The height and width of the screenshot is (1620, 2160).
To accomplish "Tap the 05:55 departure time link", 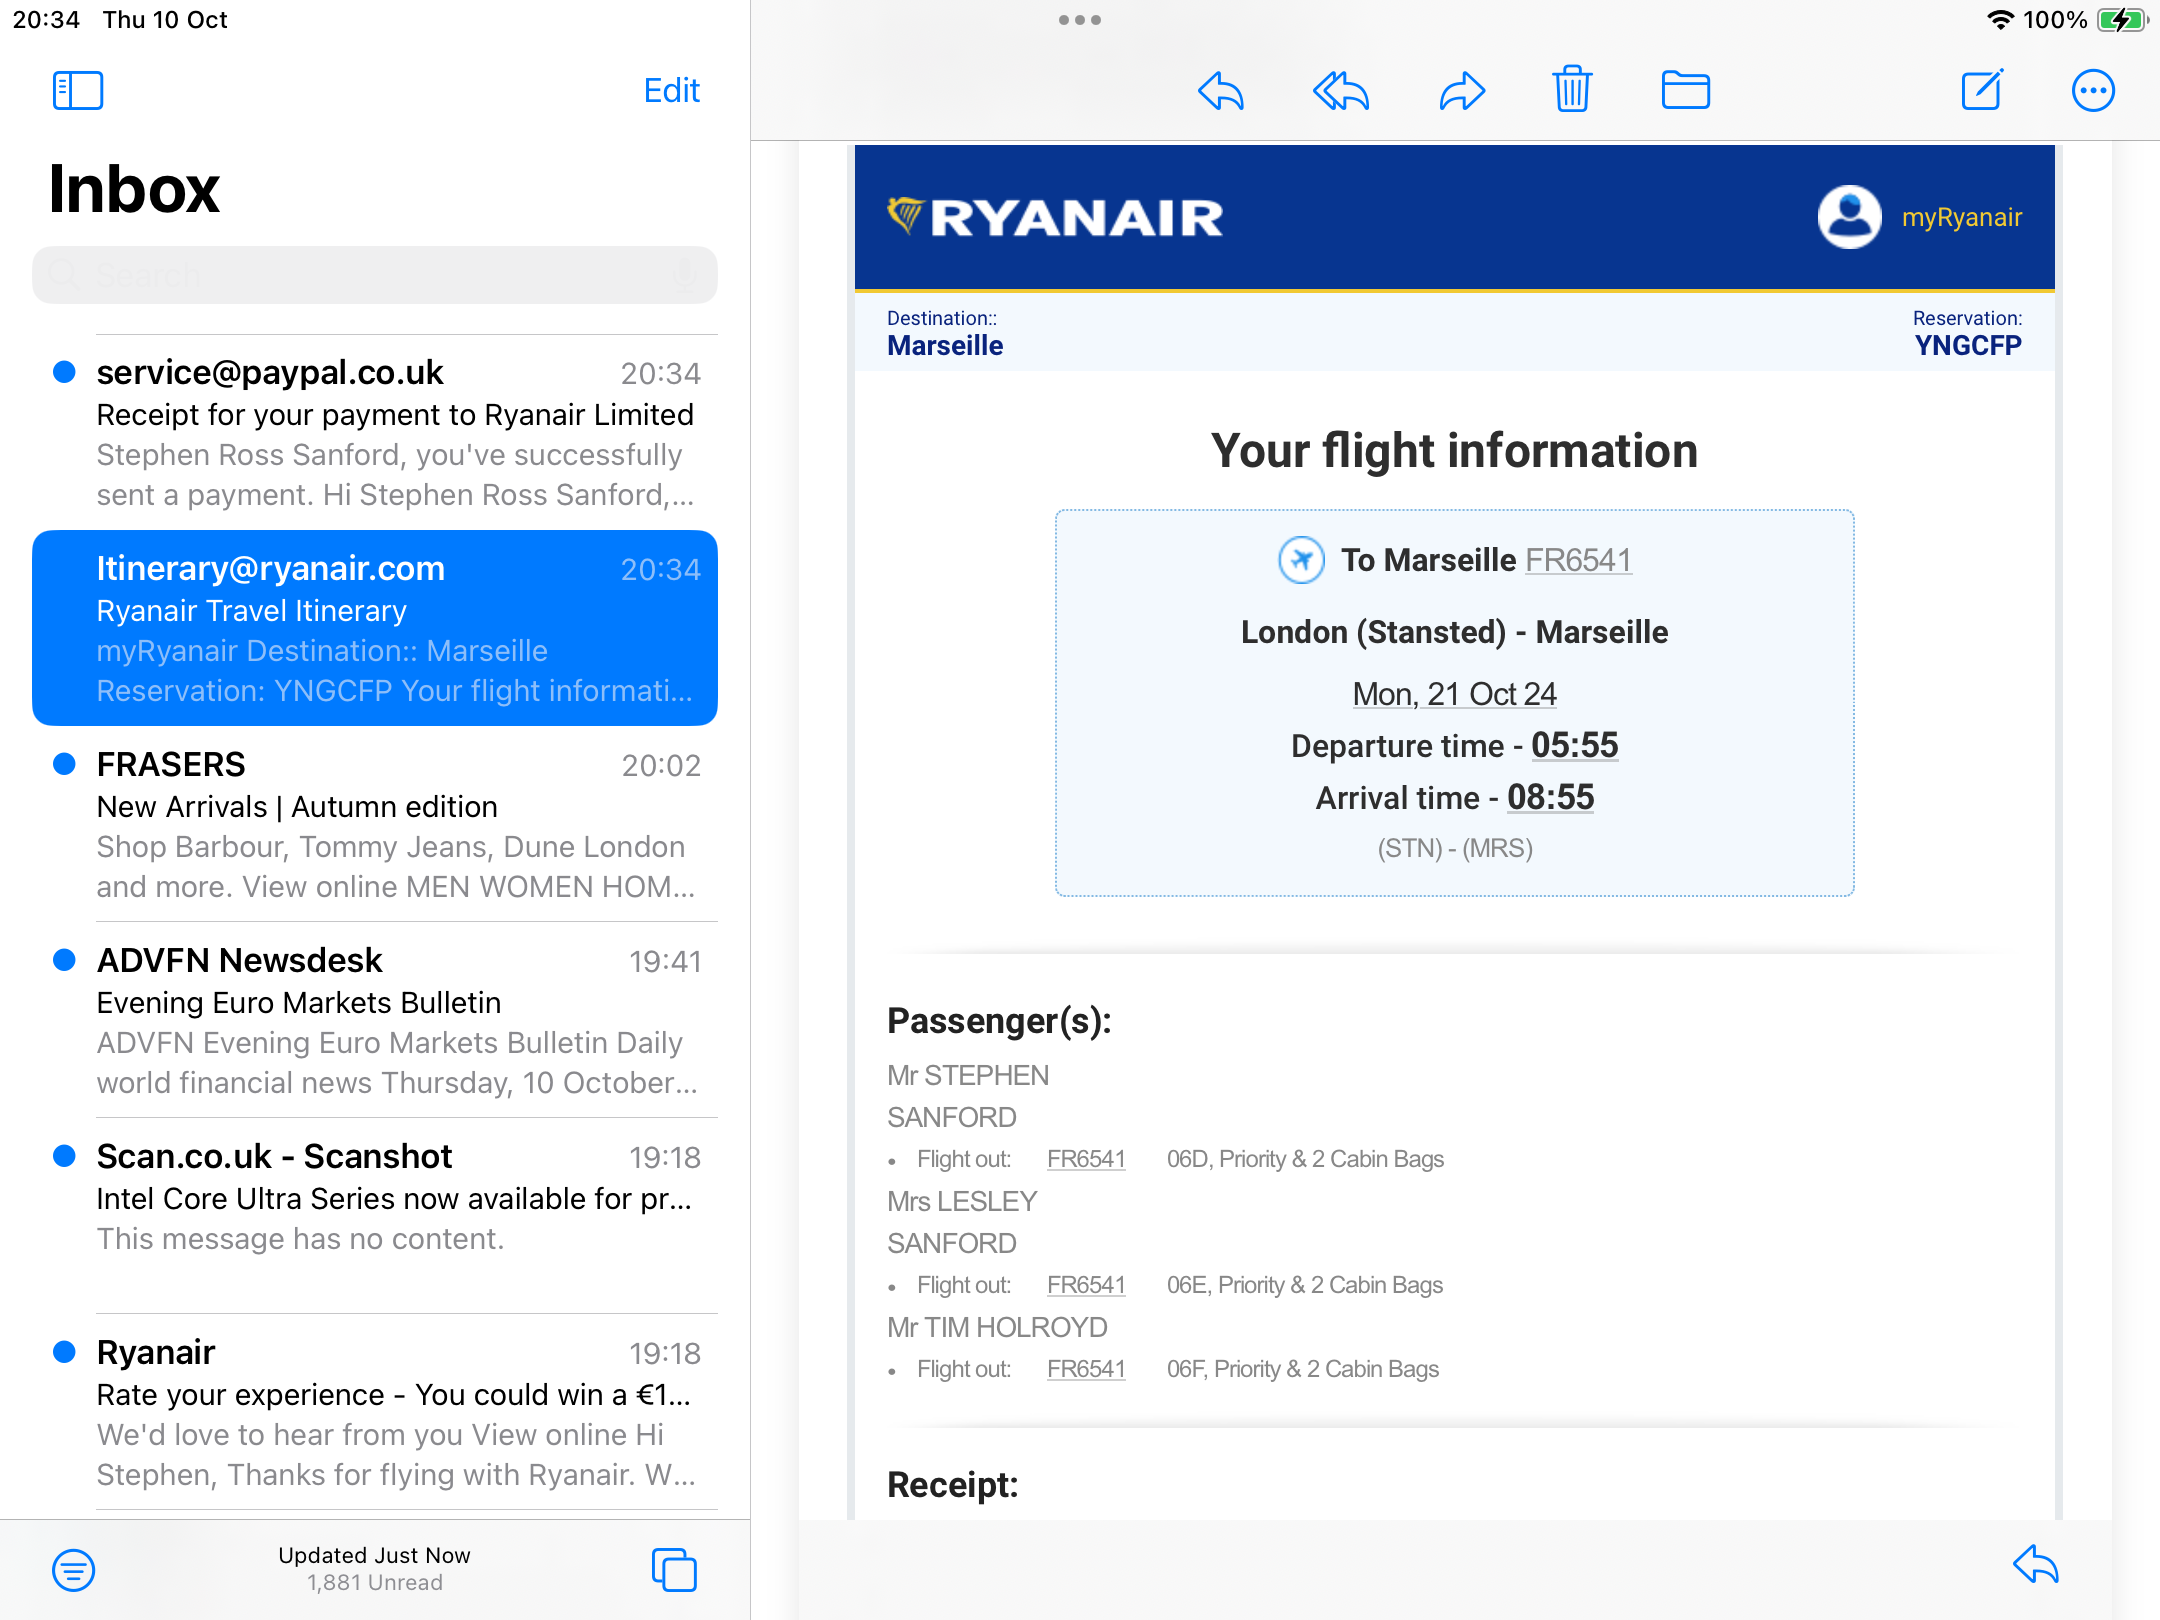I will tap(1574, 745).
